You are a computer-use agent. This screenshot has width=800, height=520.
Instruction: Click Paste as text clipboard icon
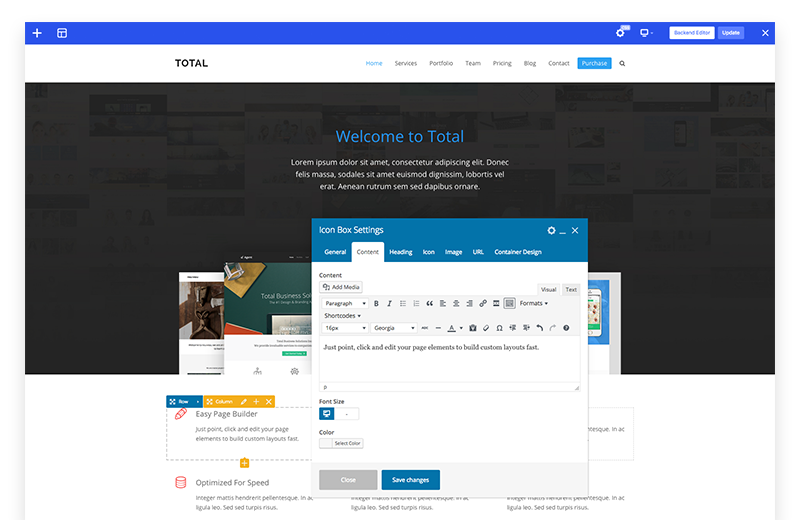(x=472, y=328)
